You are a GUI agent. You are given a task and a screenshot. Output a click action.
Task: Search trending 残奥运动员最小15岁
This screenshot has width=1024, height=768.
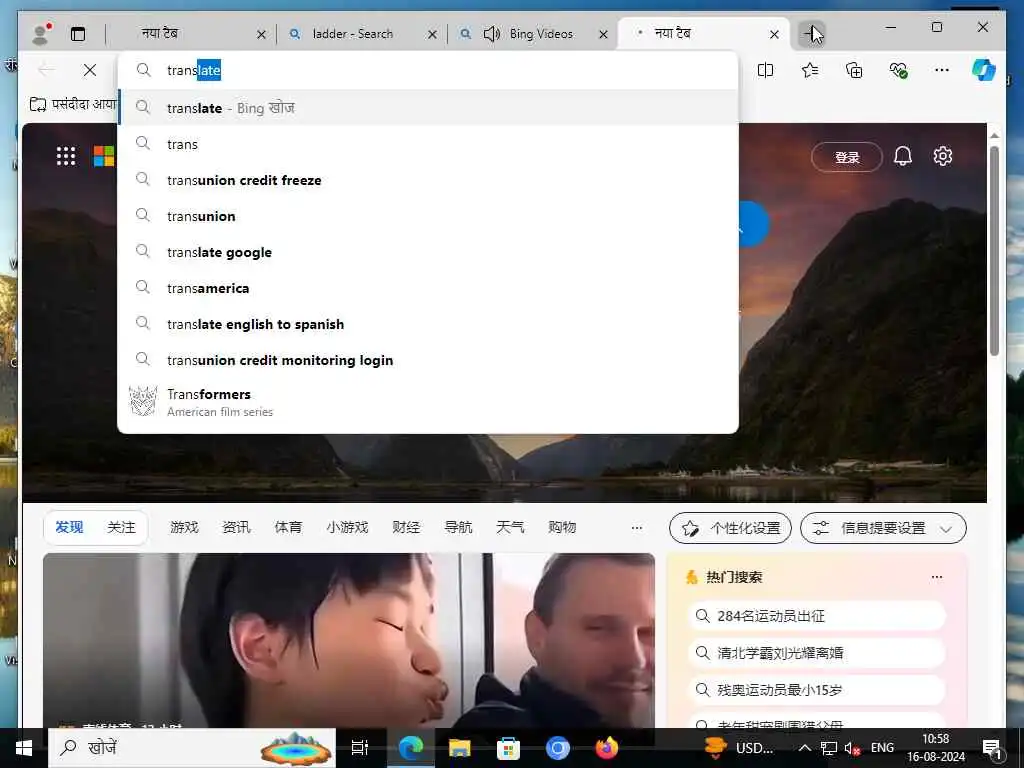point(817,690)
